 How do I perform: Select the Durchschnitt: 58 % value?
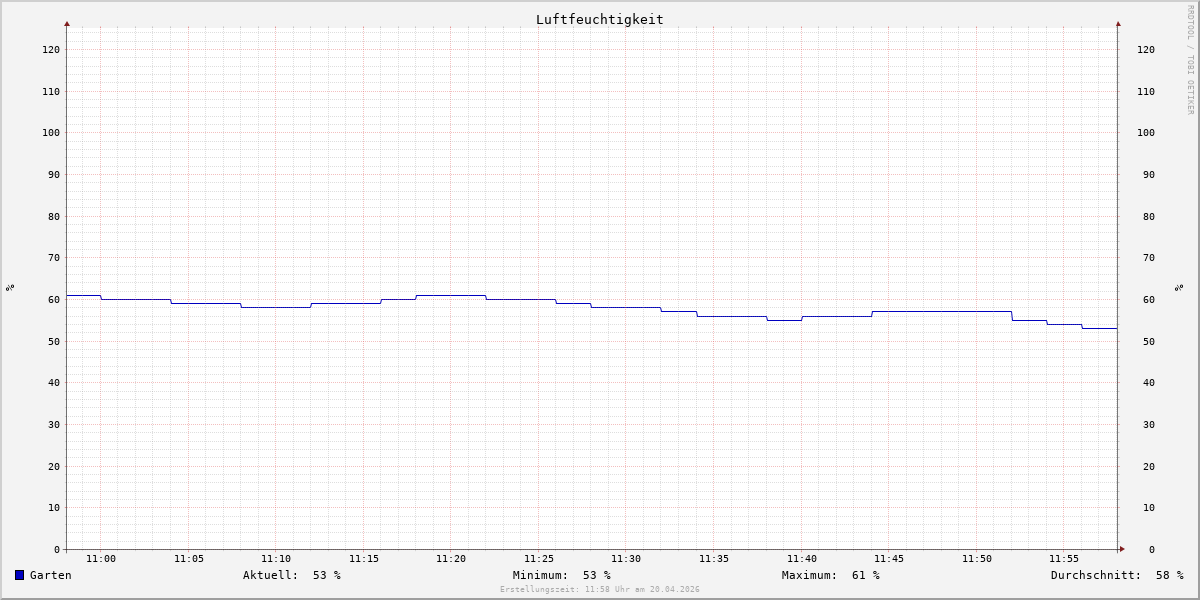tap(1117, 575)
